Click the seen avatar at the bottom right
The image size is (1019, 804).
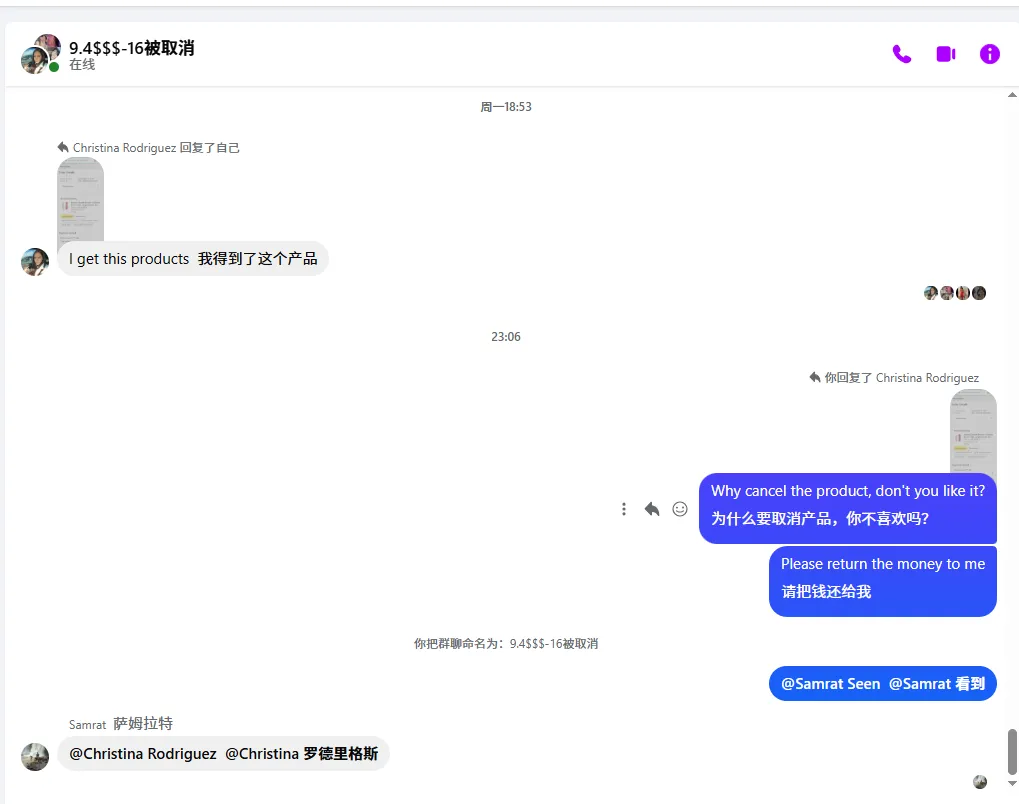pos(979,781)
